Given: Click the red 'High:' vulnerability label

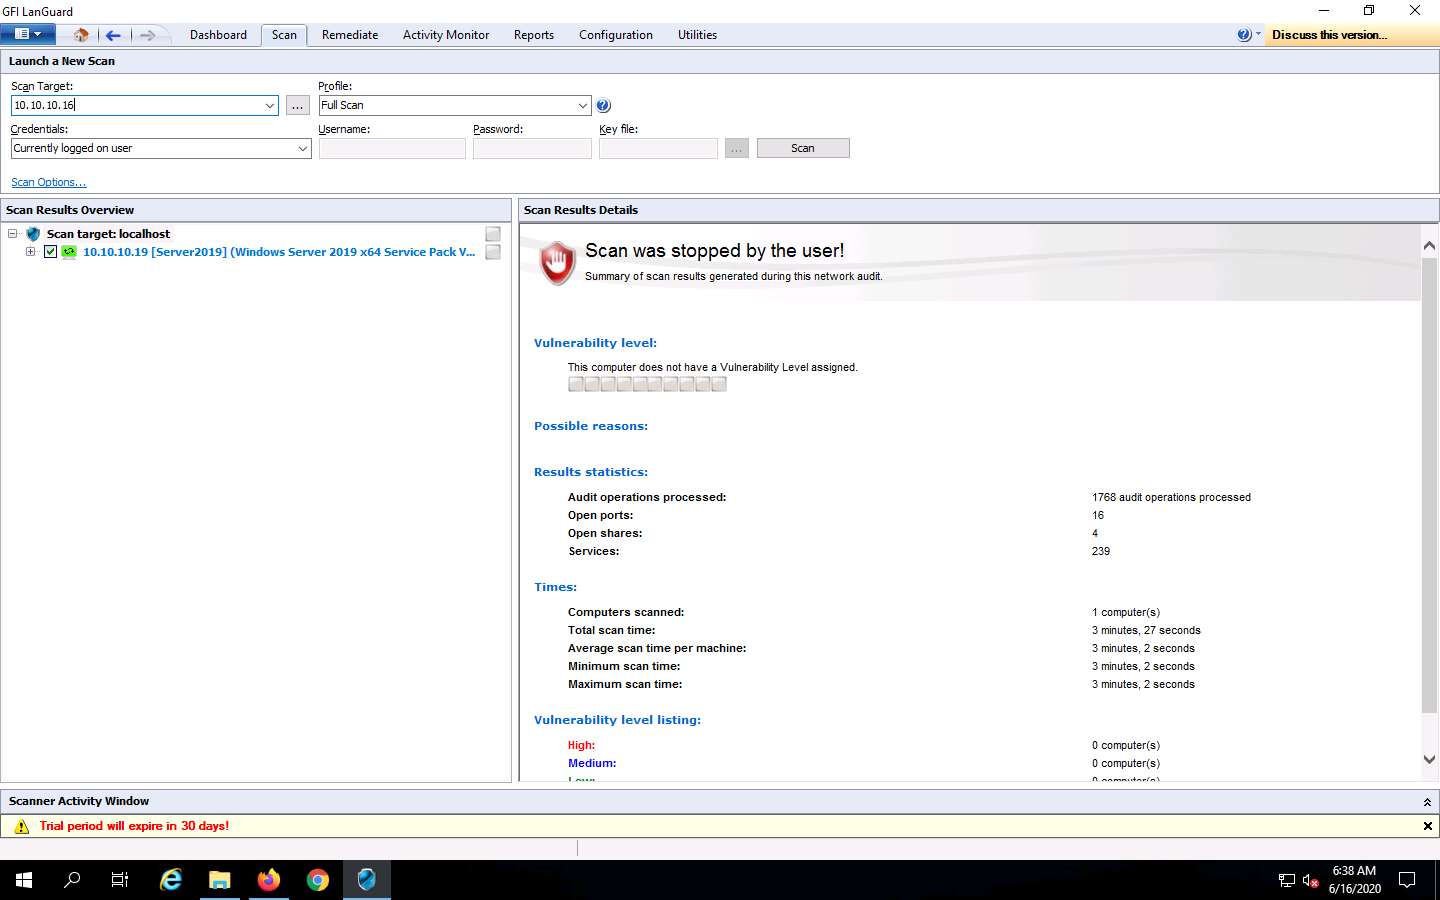Looking at the screenshot, I should tap(581, 745).
